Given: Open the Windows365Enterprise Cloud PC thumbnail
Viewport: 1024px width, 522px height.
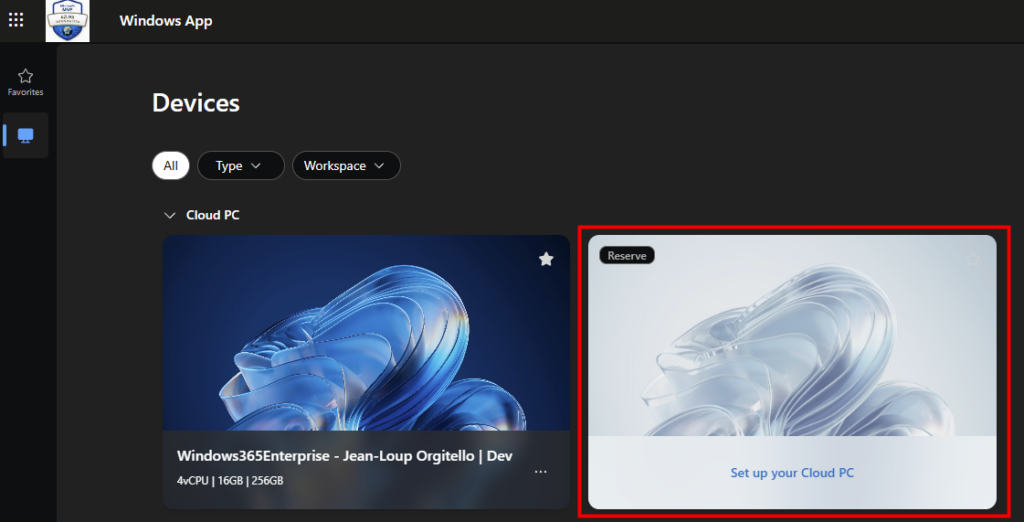Looking at the screenshot, I should pyautogui.click(x=366, y=333).
